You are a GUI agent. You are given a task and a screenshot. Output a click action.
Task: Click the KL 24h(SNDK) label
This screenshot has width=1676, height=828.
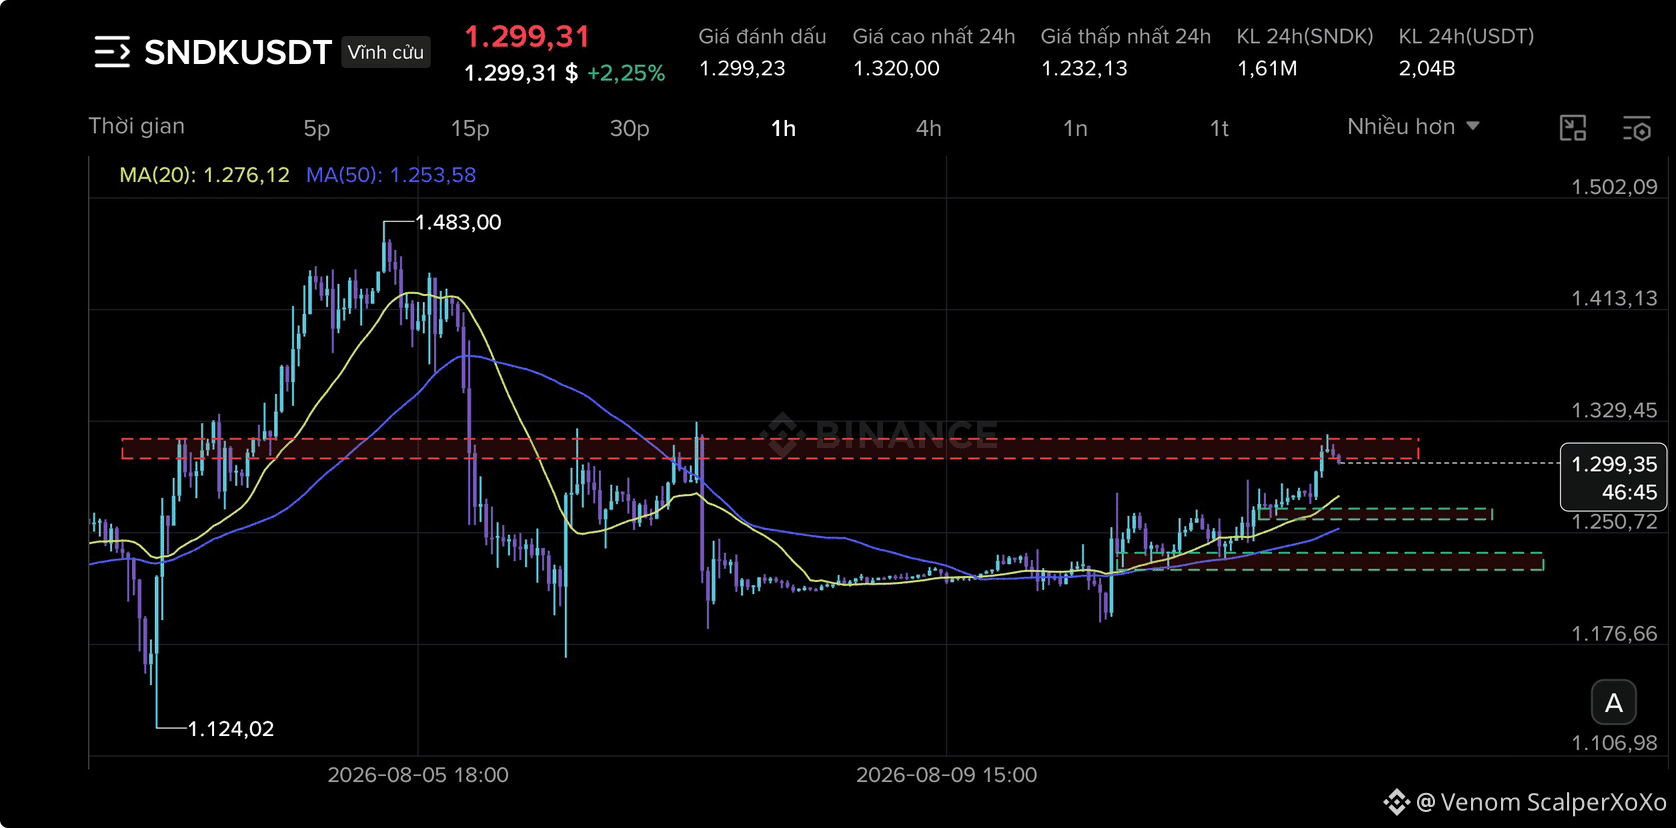1305,37
